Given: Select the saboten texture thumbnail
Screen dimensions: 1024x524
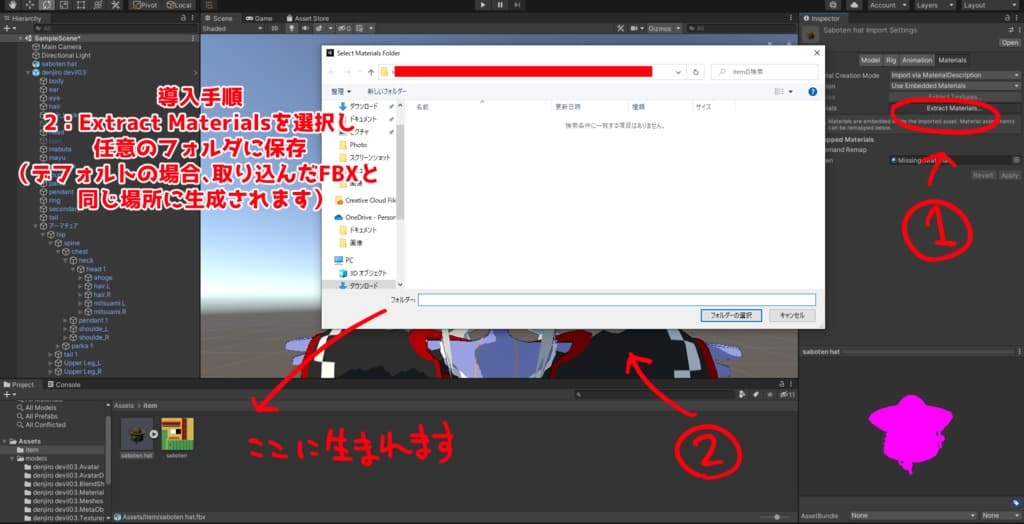Looking at the screenshot, I should (x=177, y=434).
